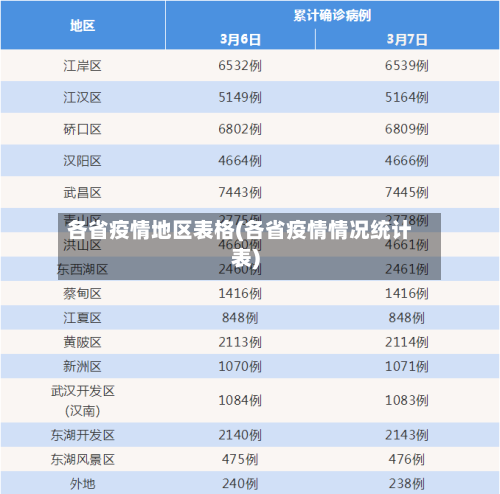Select the 6532例 cell

tap(240, 66)
